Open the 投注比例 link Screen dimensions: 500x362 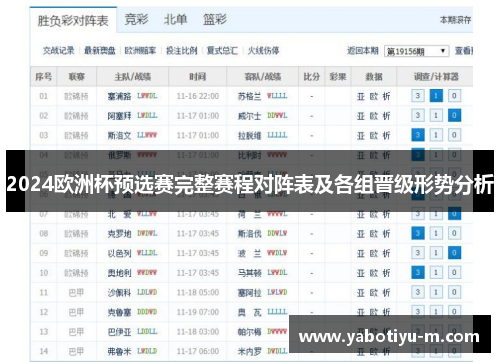[x=182, y=51]
